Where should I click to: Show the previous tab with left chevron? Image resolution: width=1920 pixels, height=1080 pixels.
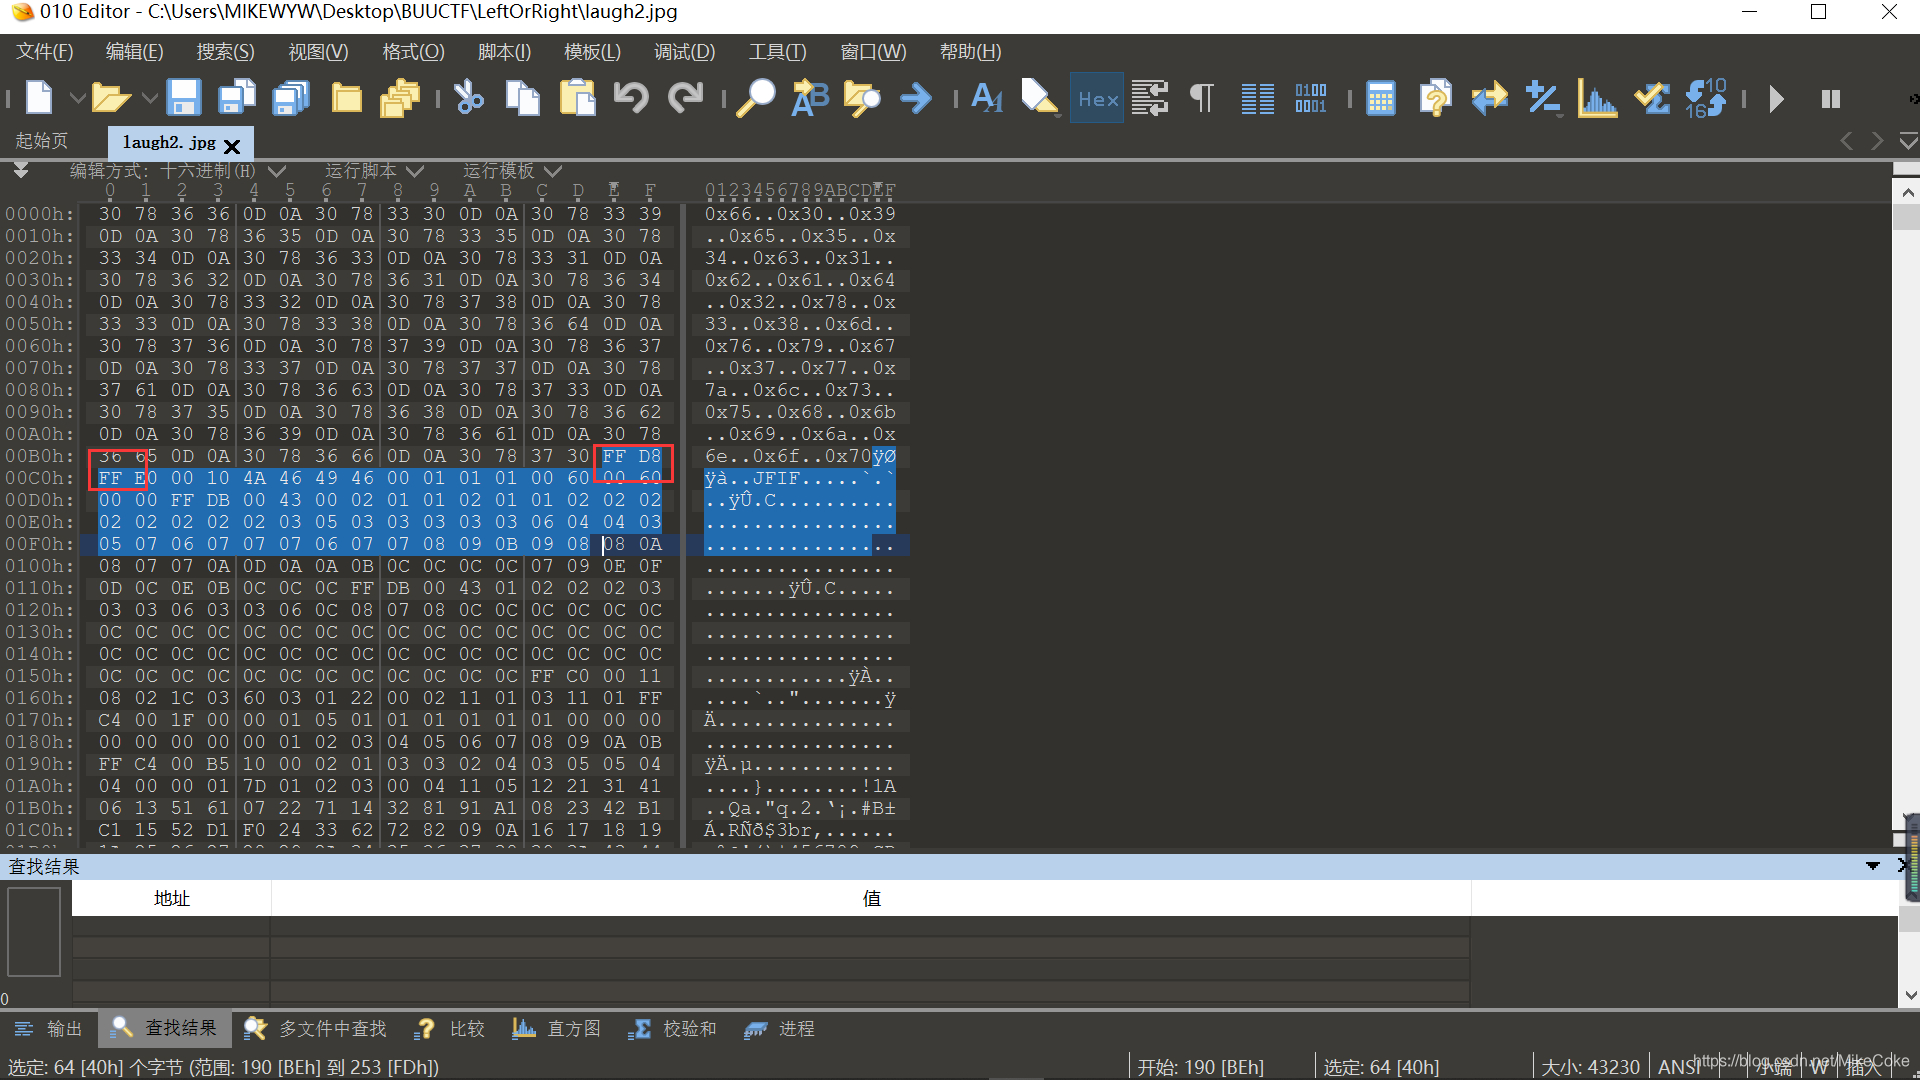1847,141
